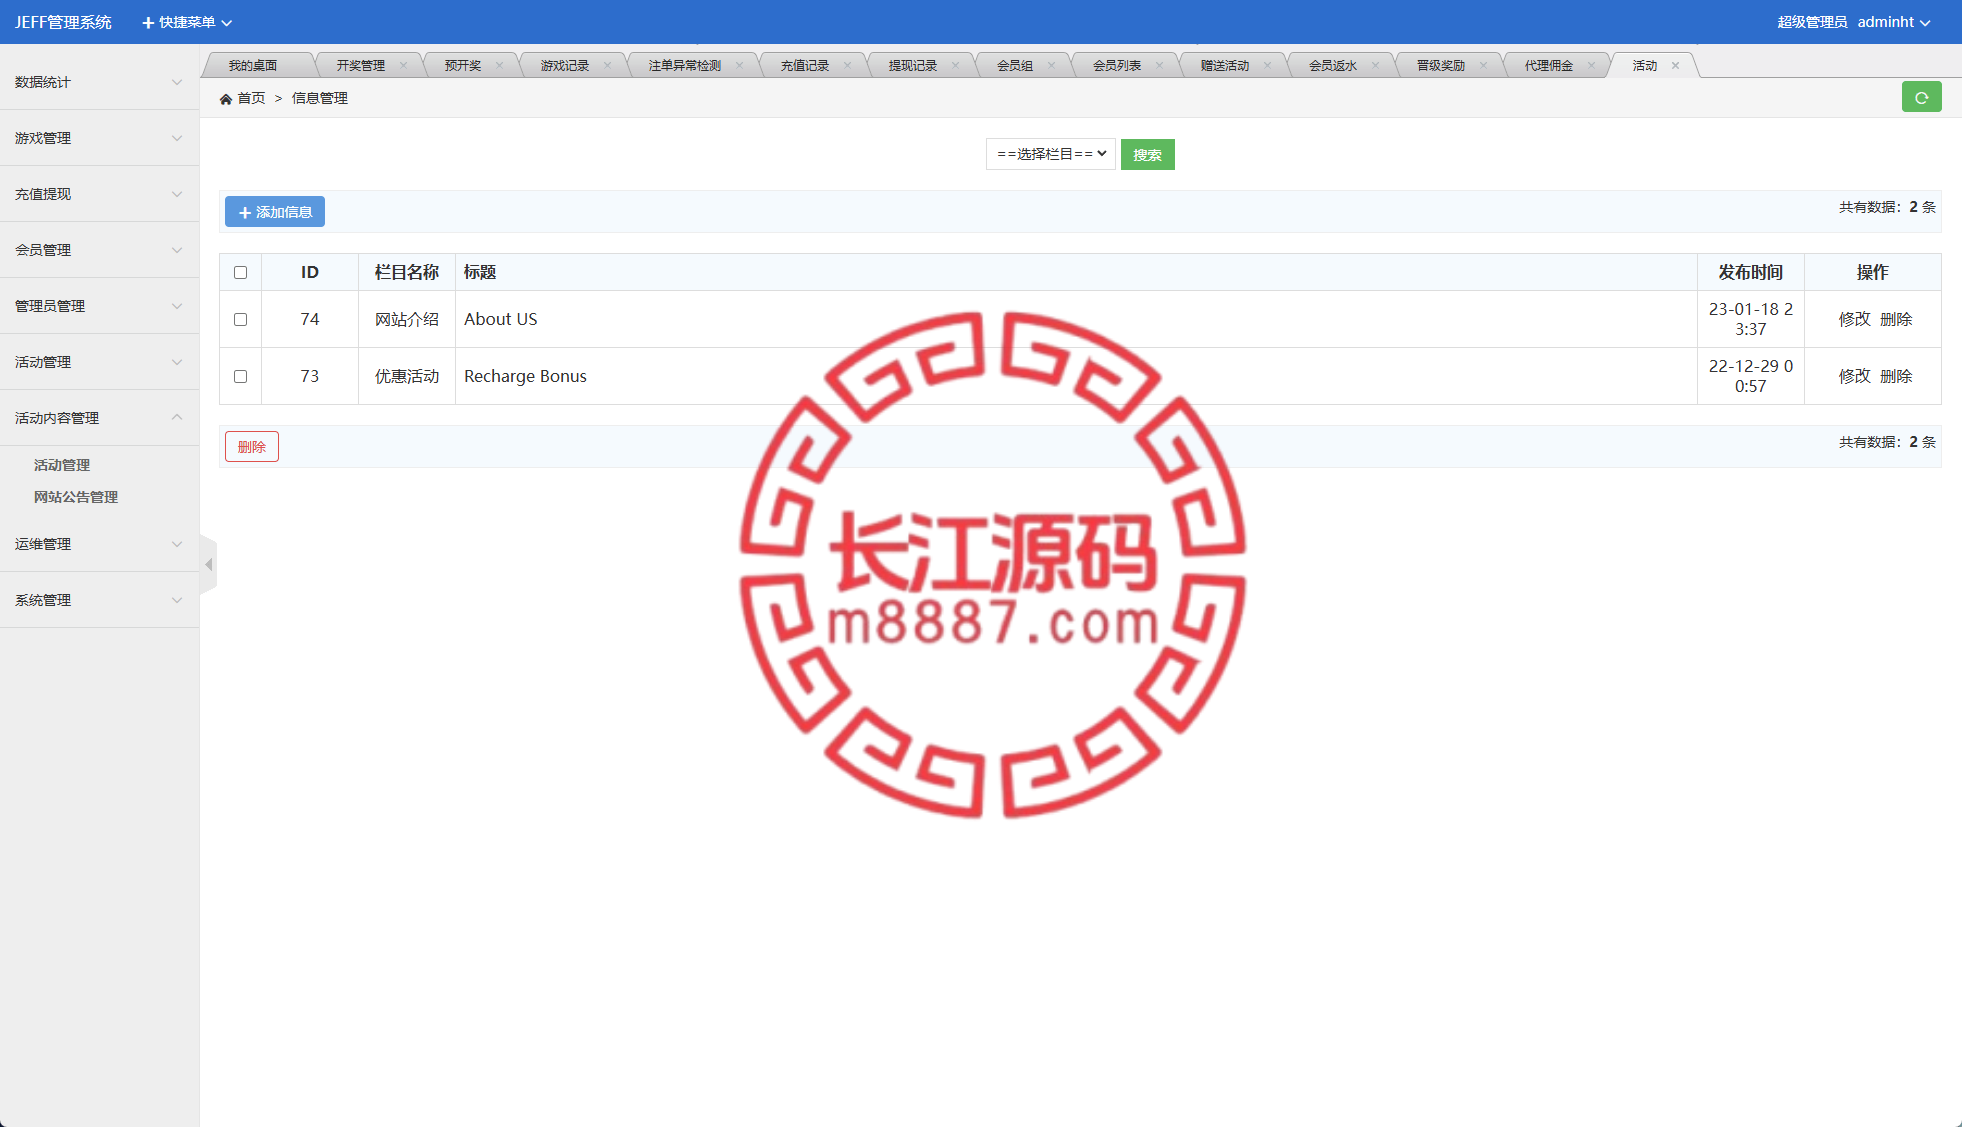Click 删除 for About US row

click(1896, 319)
